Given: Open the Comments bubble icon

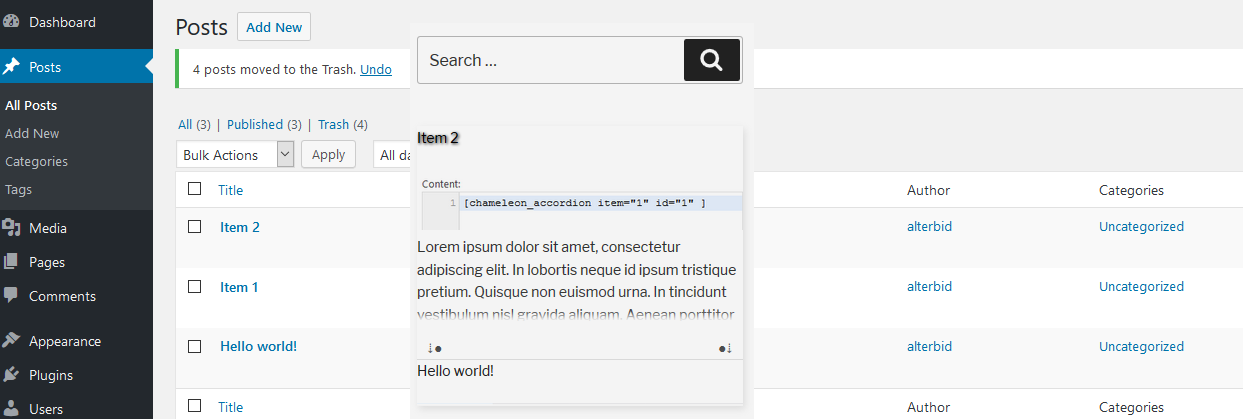Looking at the screenshot, I should [12, 296].
